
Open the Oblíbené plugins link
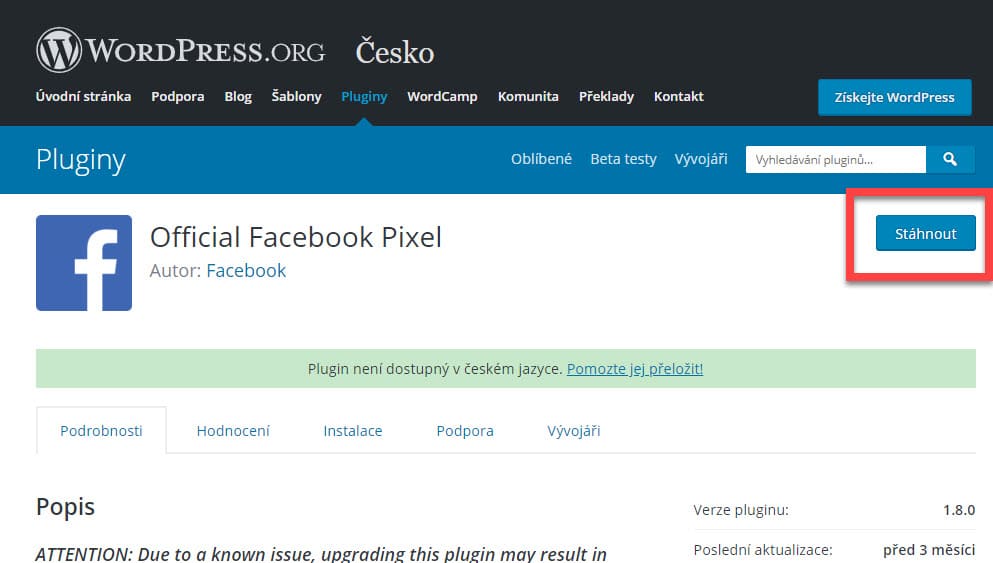pos(541,159)
